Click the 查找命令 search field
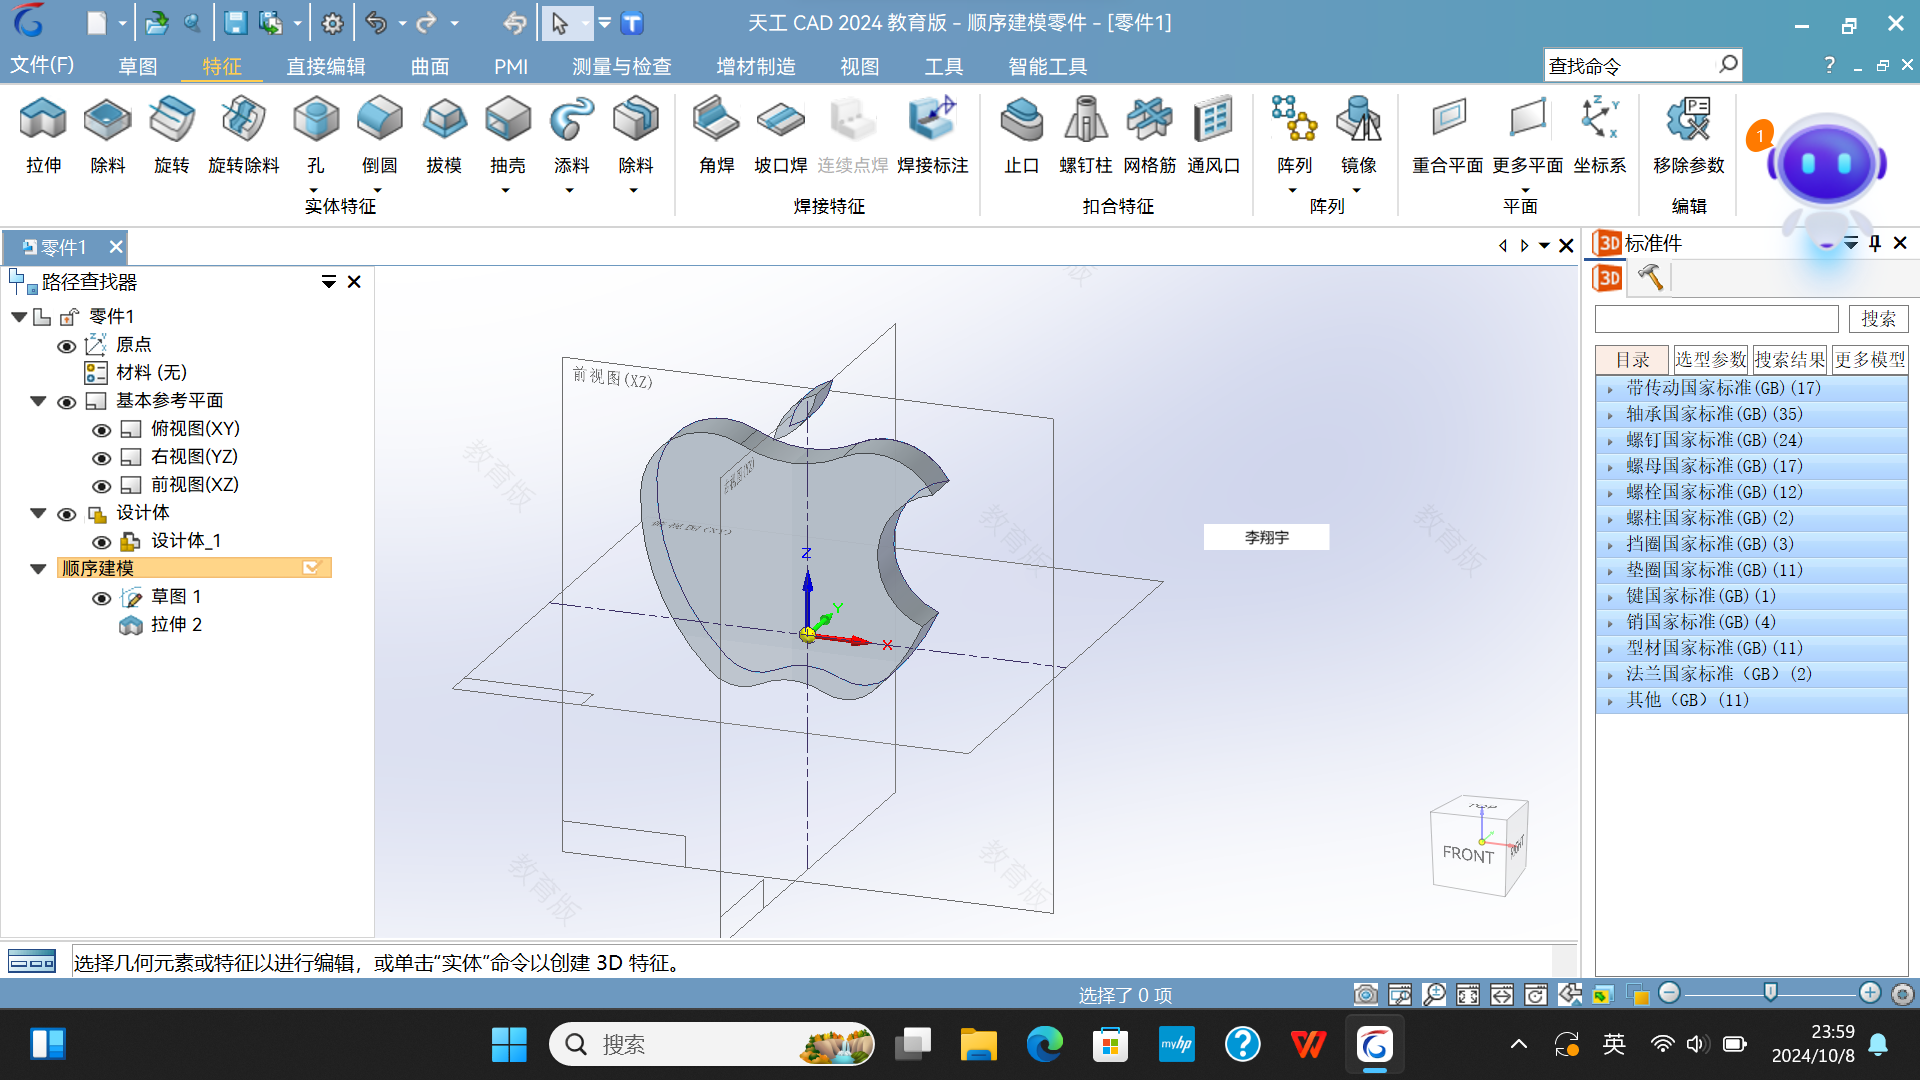 (x=1642, y=66)
